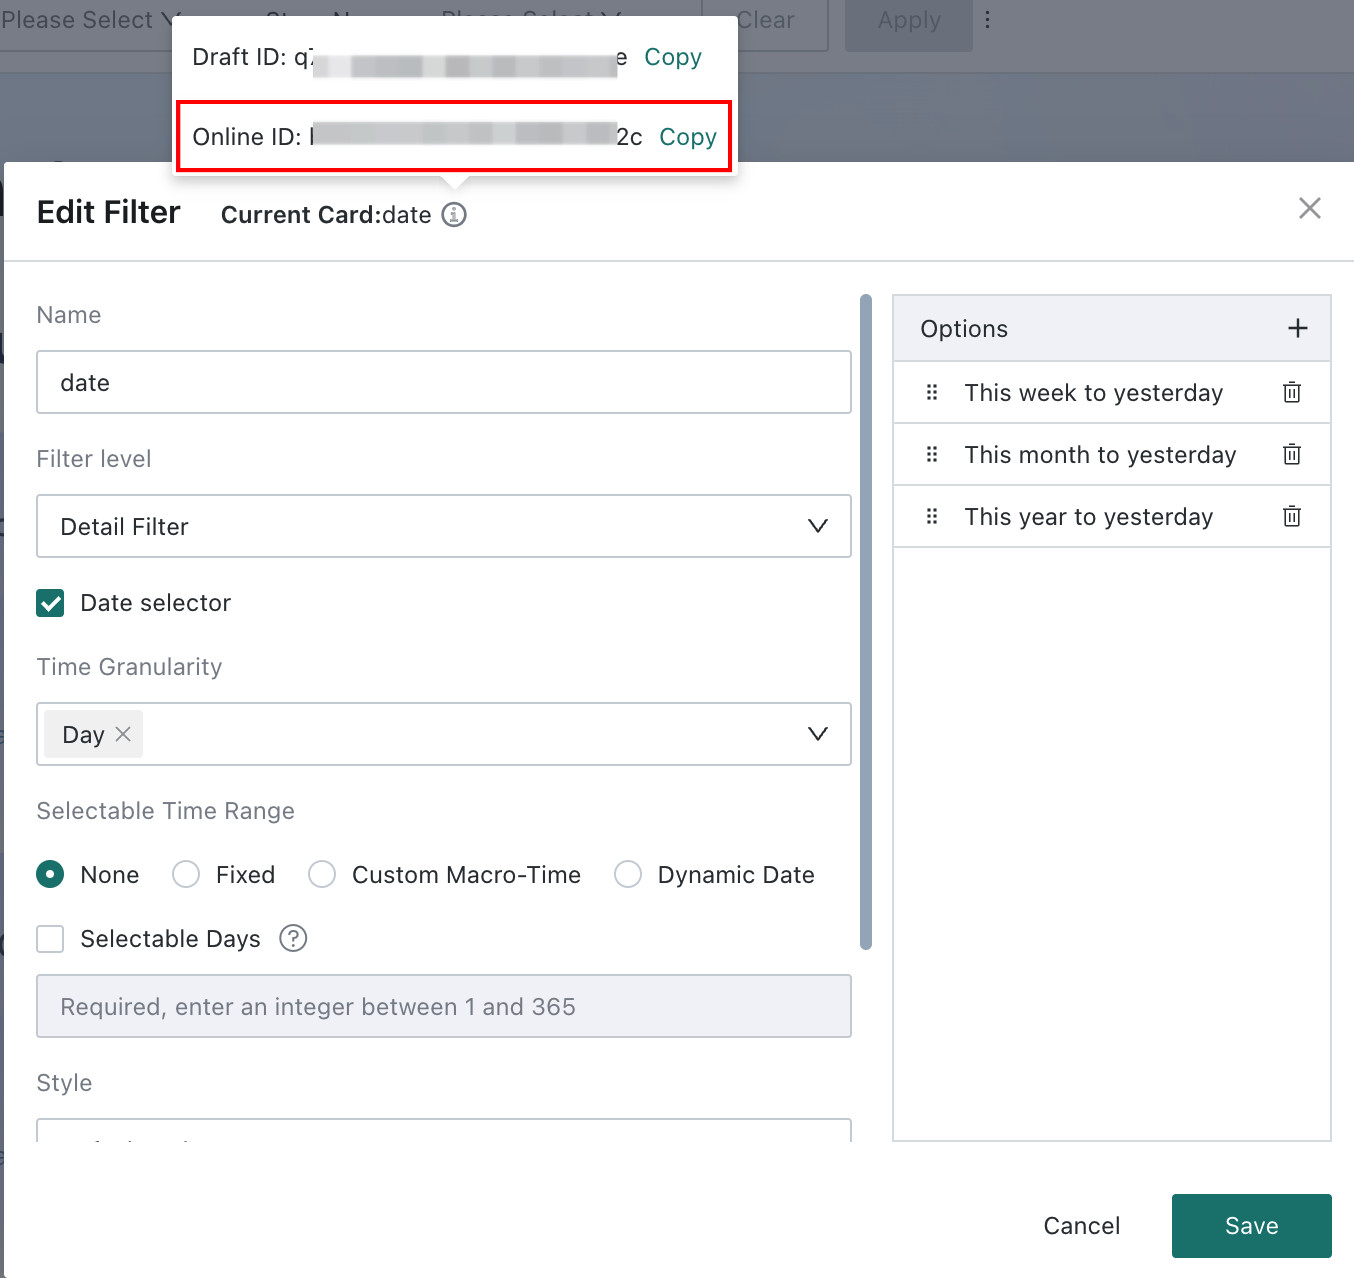Click the Name input field

444,382
